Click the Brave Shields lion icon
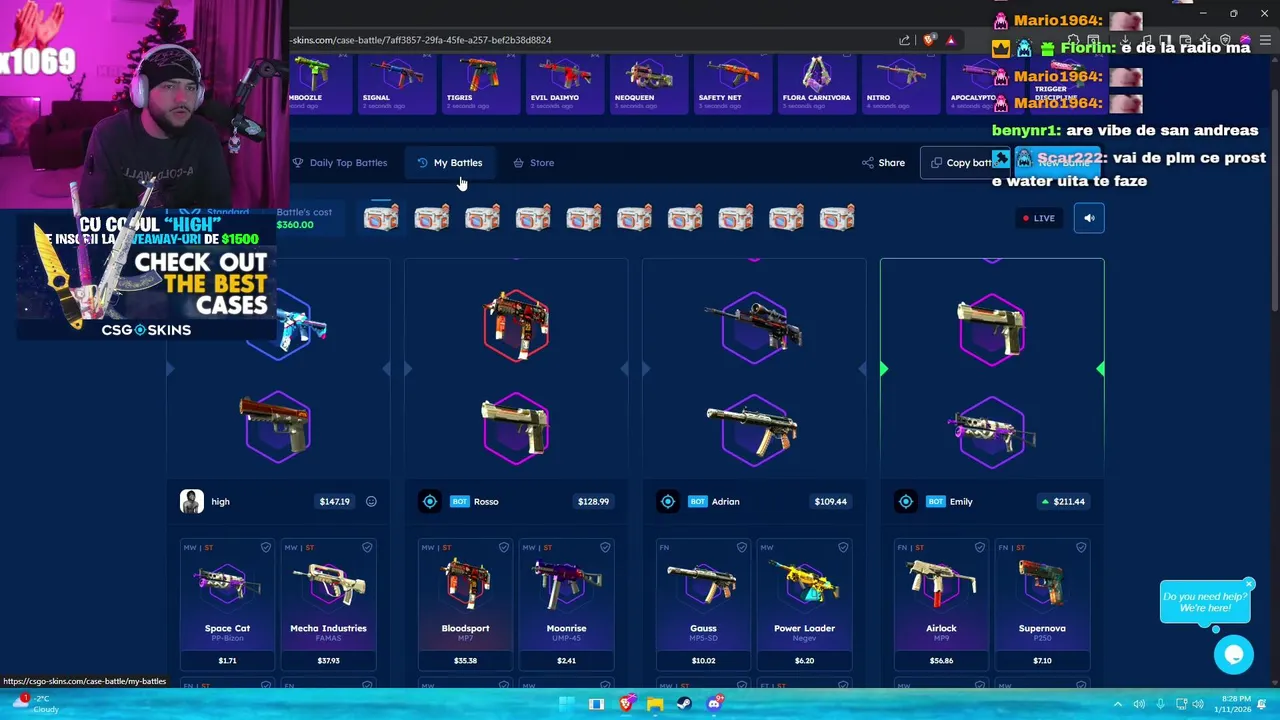Viewport: 1280px width, 720px height. pos(929,40)
